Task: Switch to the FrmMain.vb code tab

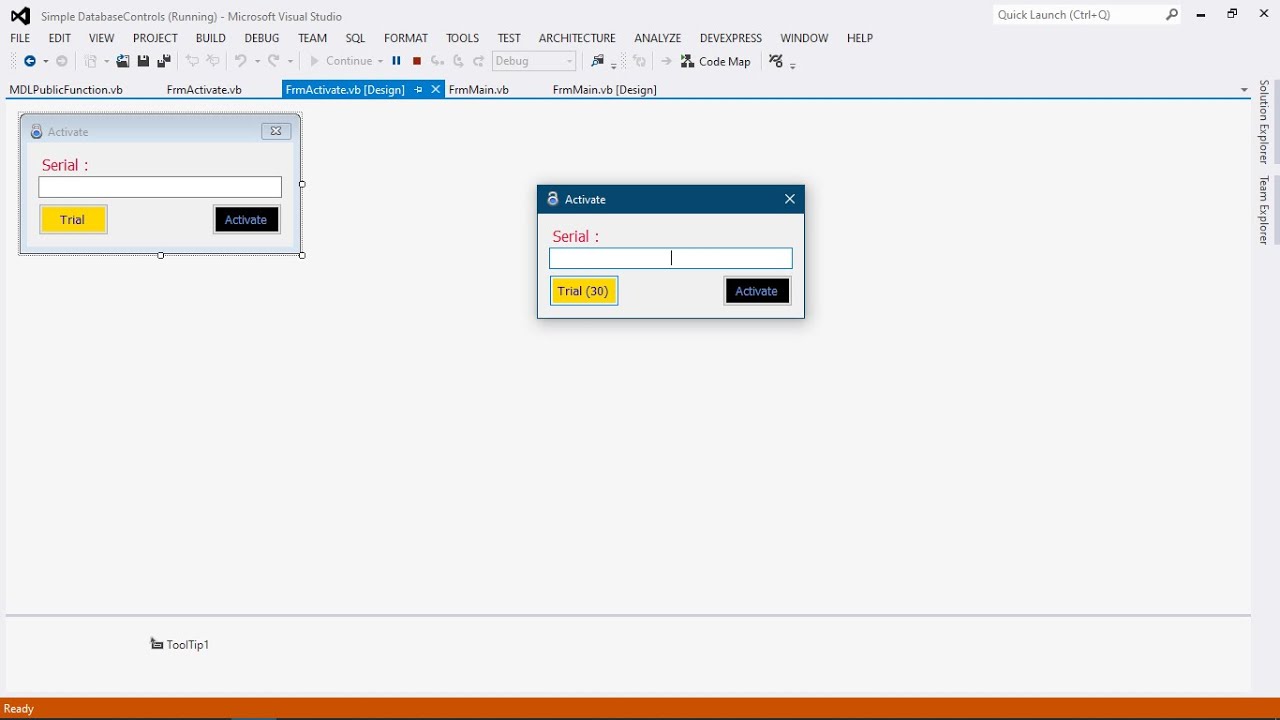Action: tap(479, 90)
